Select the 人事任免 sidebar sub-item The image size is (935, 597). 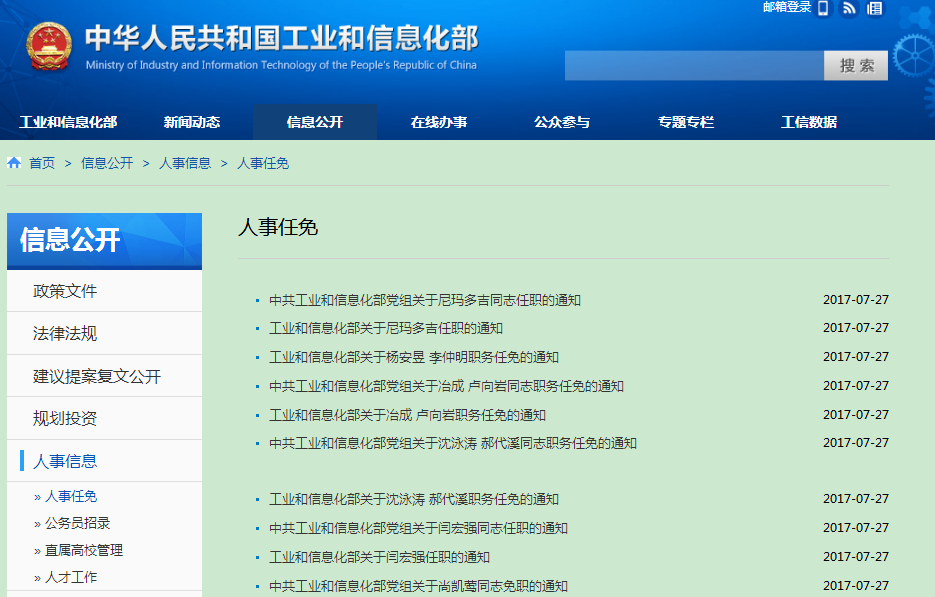point(71,496)
